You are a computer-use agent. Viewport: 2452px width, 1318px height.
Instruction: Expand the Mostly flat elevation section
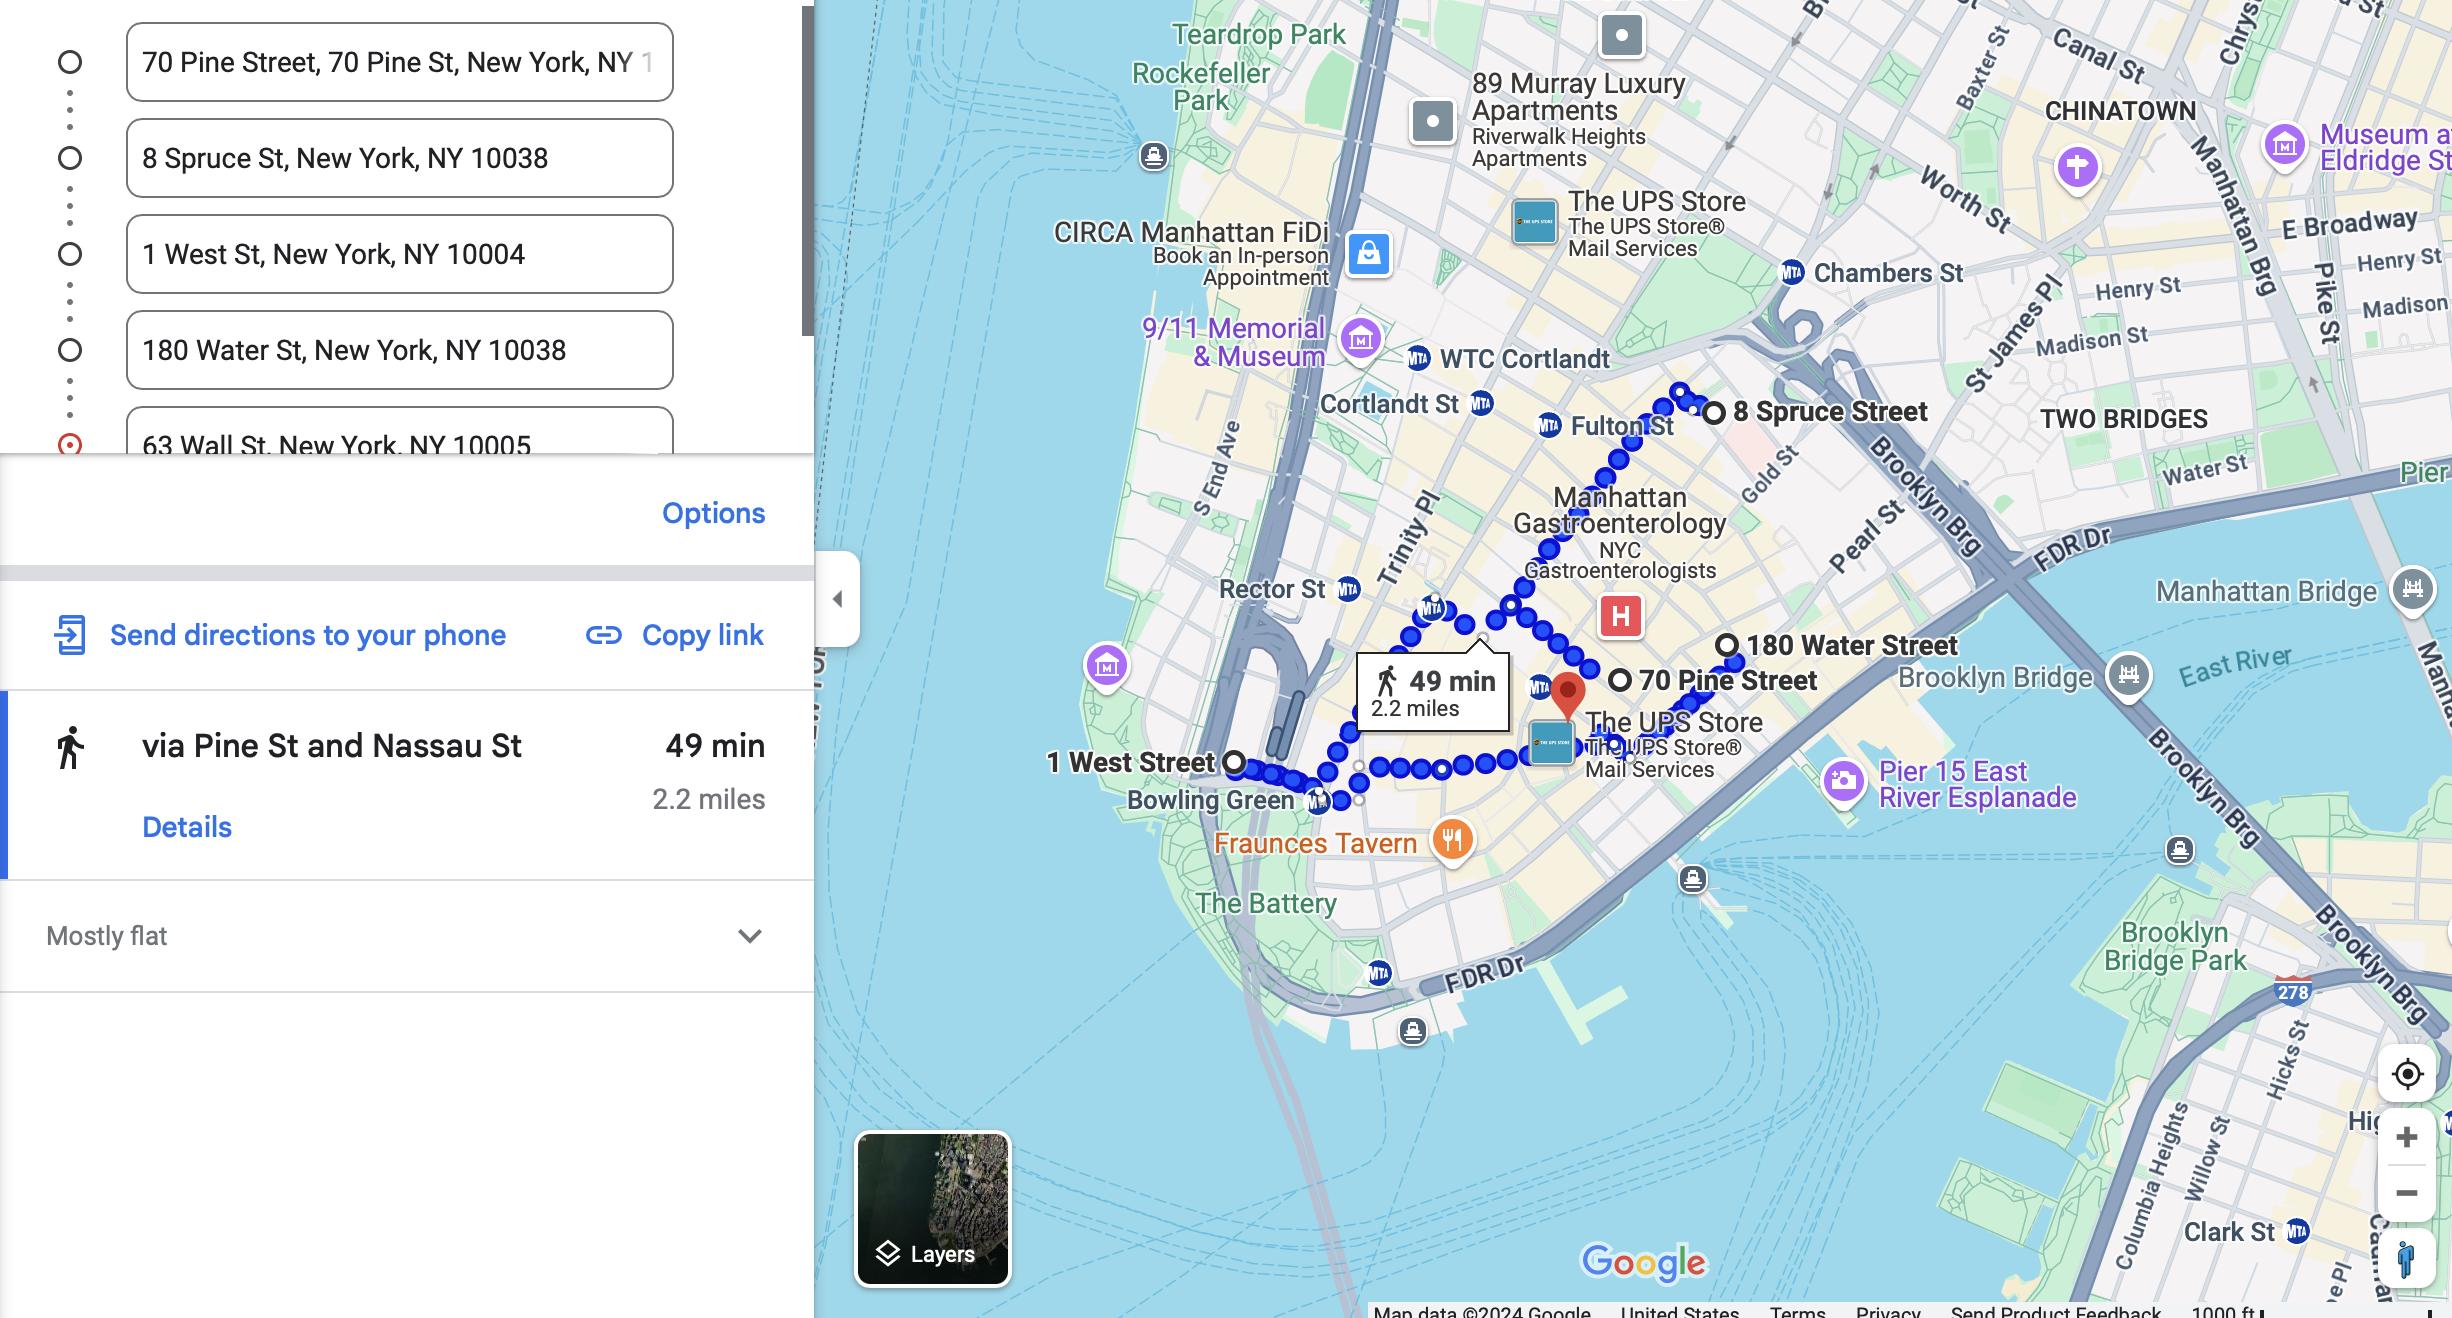pos(749,936)
